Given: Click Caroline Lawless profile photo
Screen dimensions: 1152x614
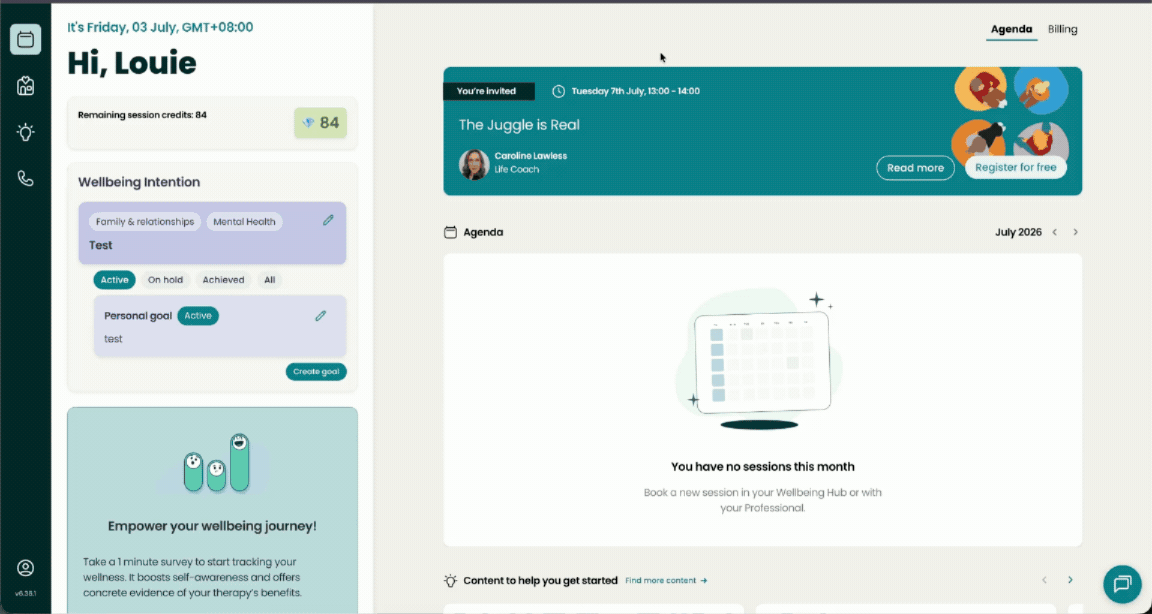Looking at the screenshot, I should pos(474,165).
